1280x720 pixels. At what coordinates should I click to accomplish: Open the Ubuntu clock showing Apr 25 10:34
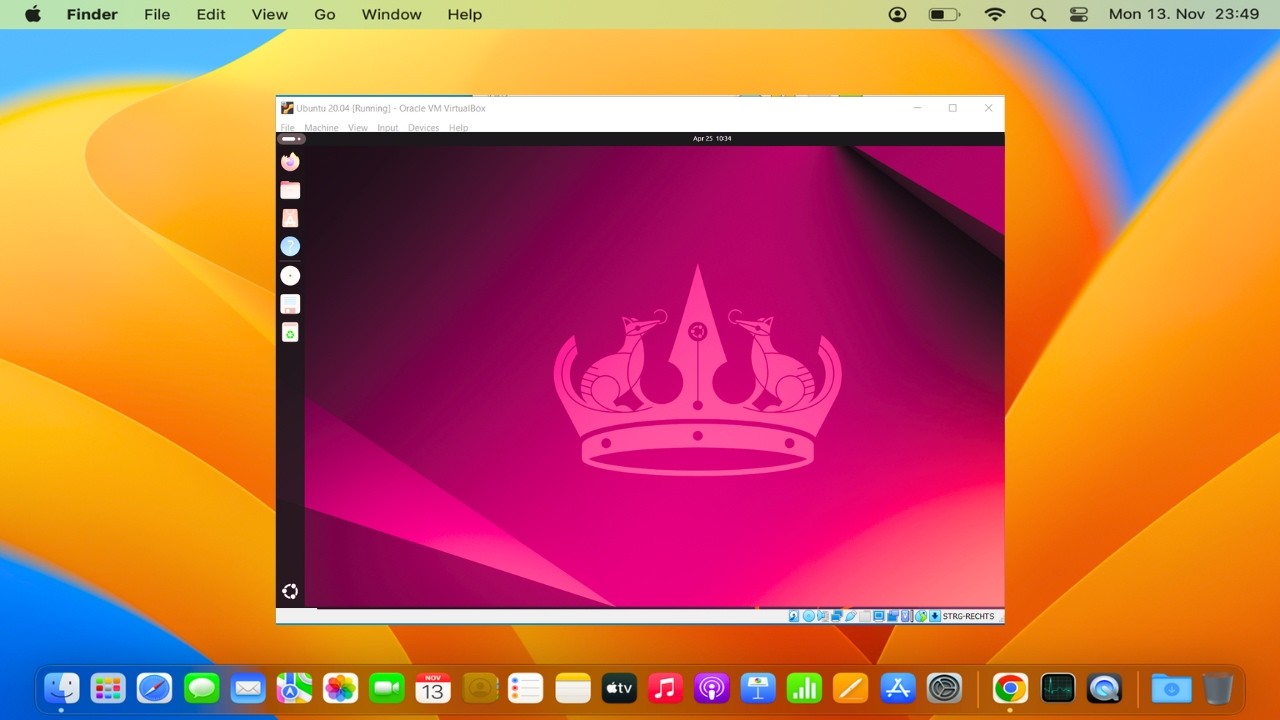click(x=712, y=139)
